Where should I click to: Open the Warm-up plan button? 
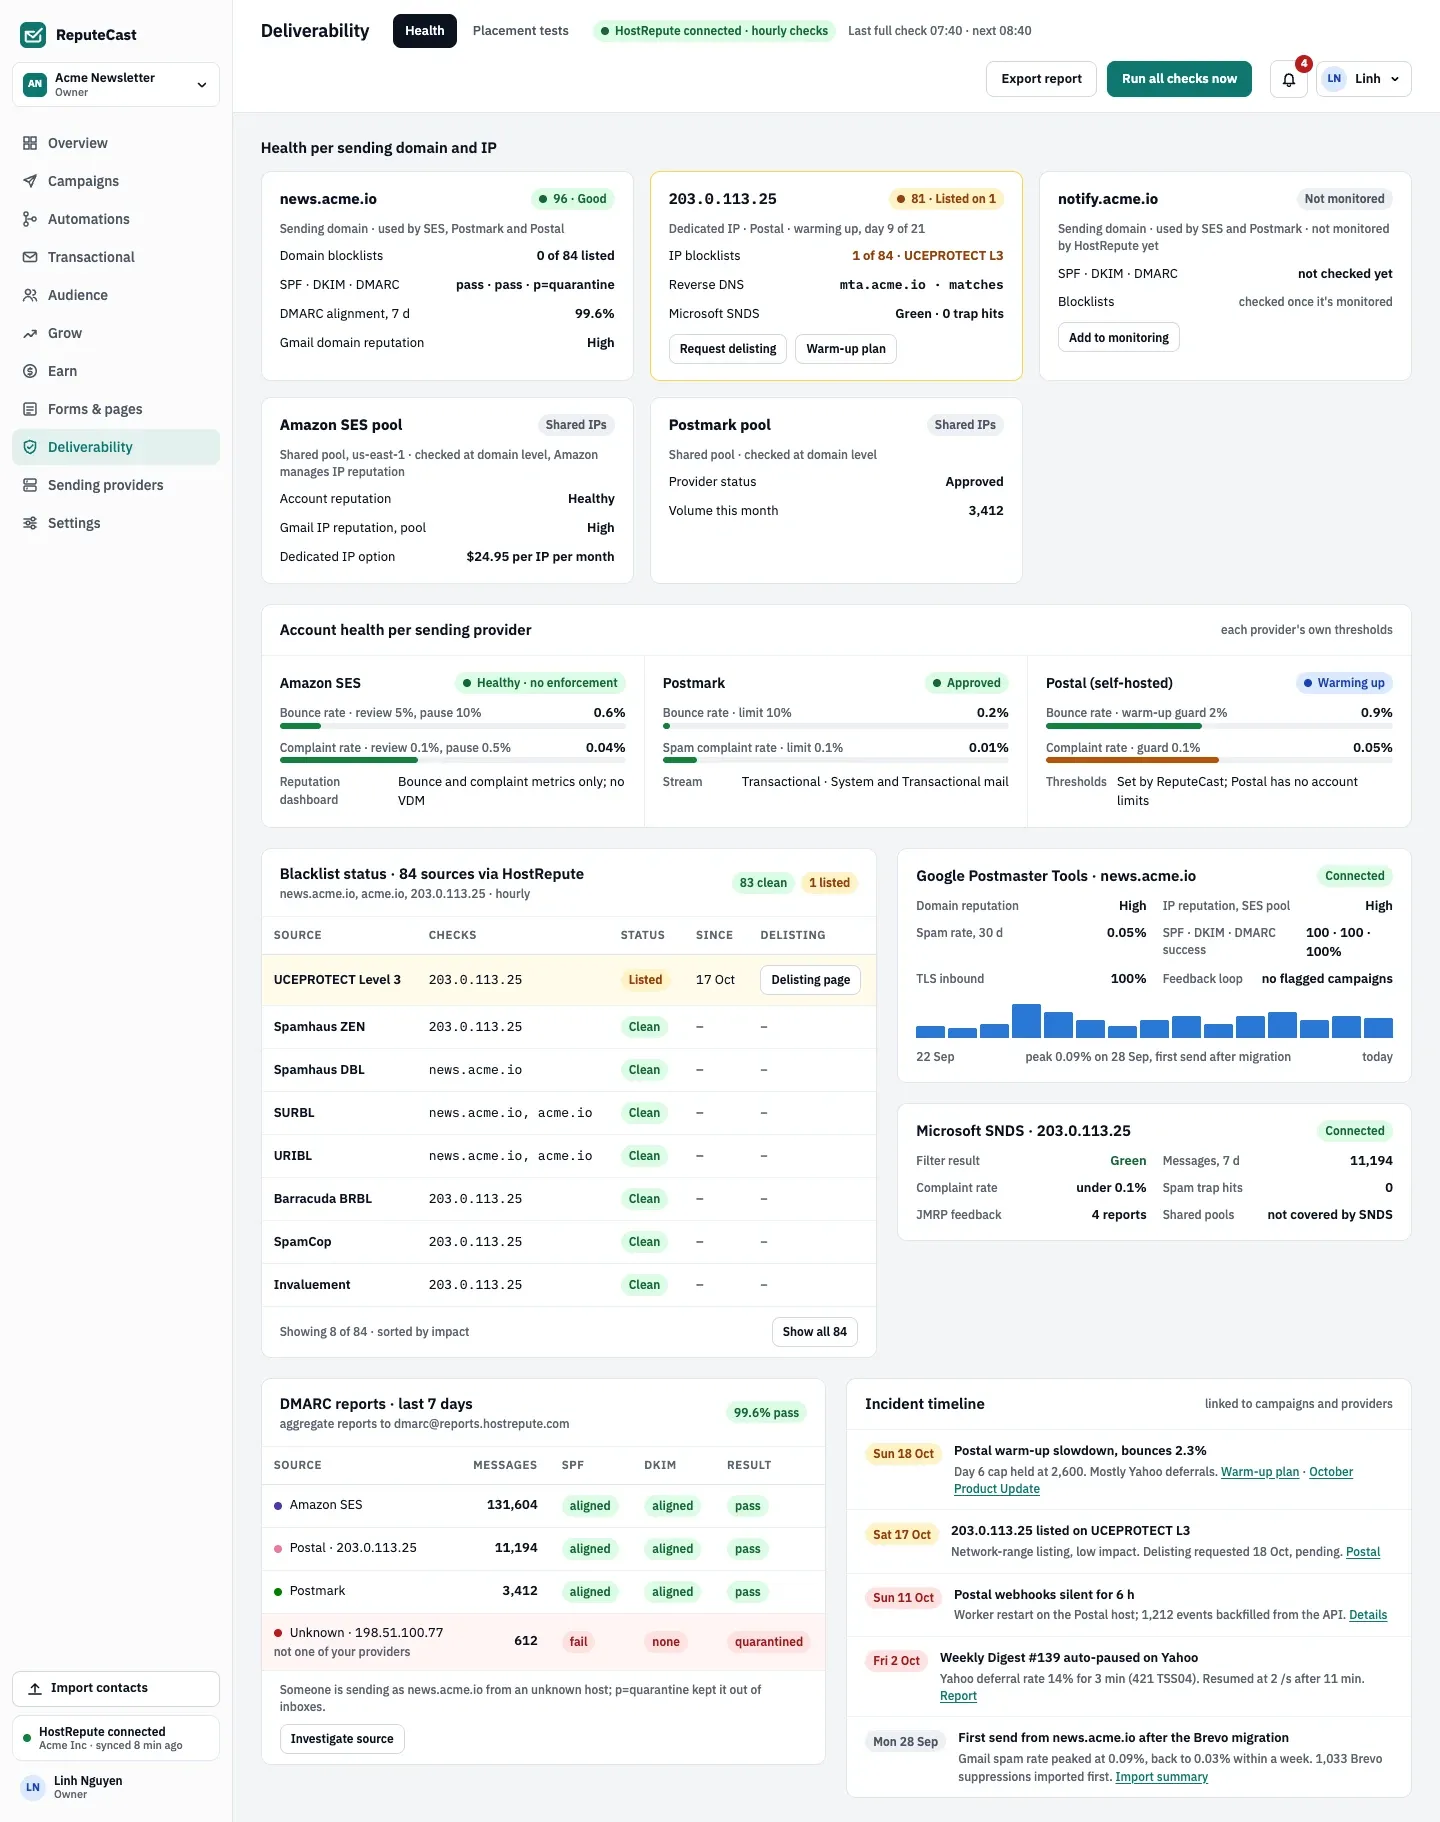tap(846, 349)
